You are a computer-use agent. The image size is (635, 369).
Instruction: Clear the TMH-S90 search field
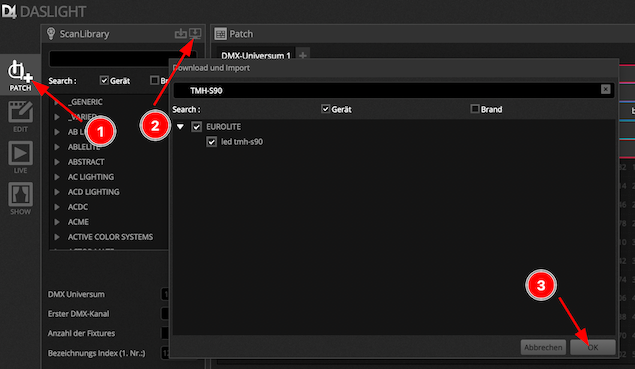click(x=605, y=89)
